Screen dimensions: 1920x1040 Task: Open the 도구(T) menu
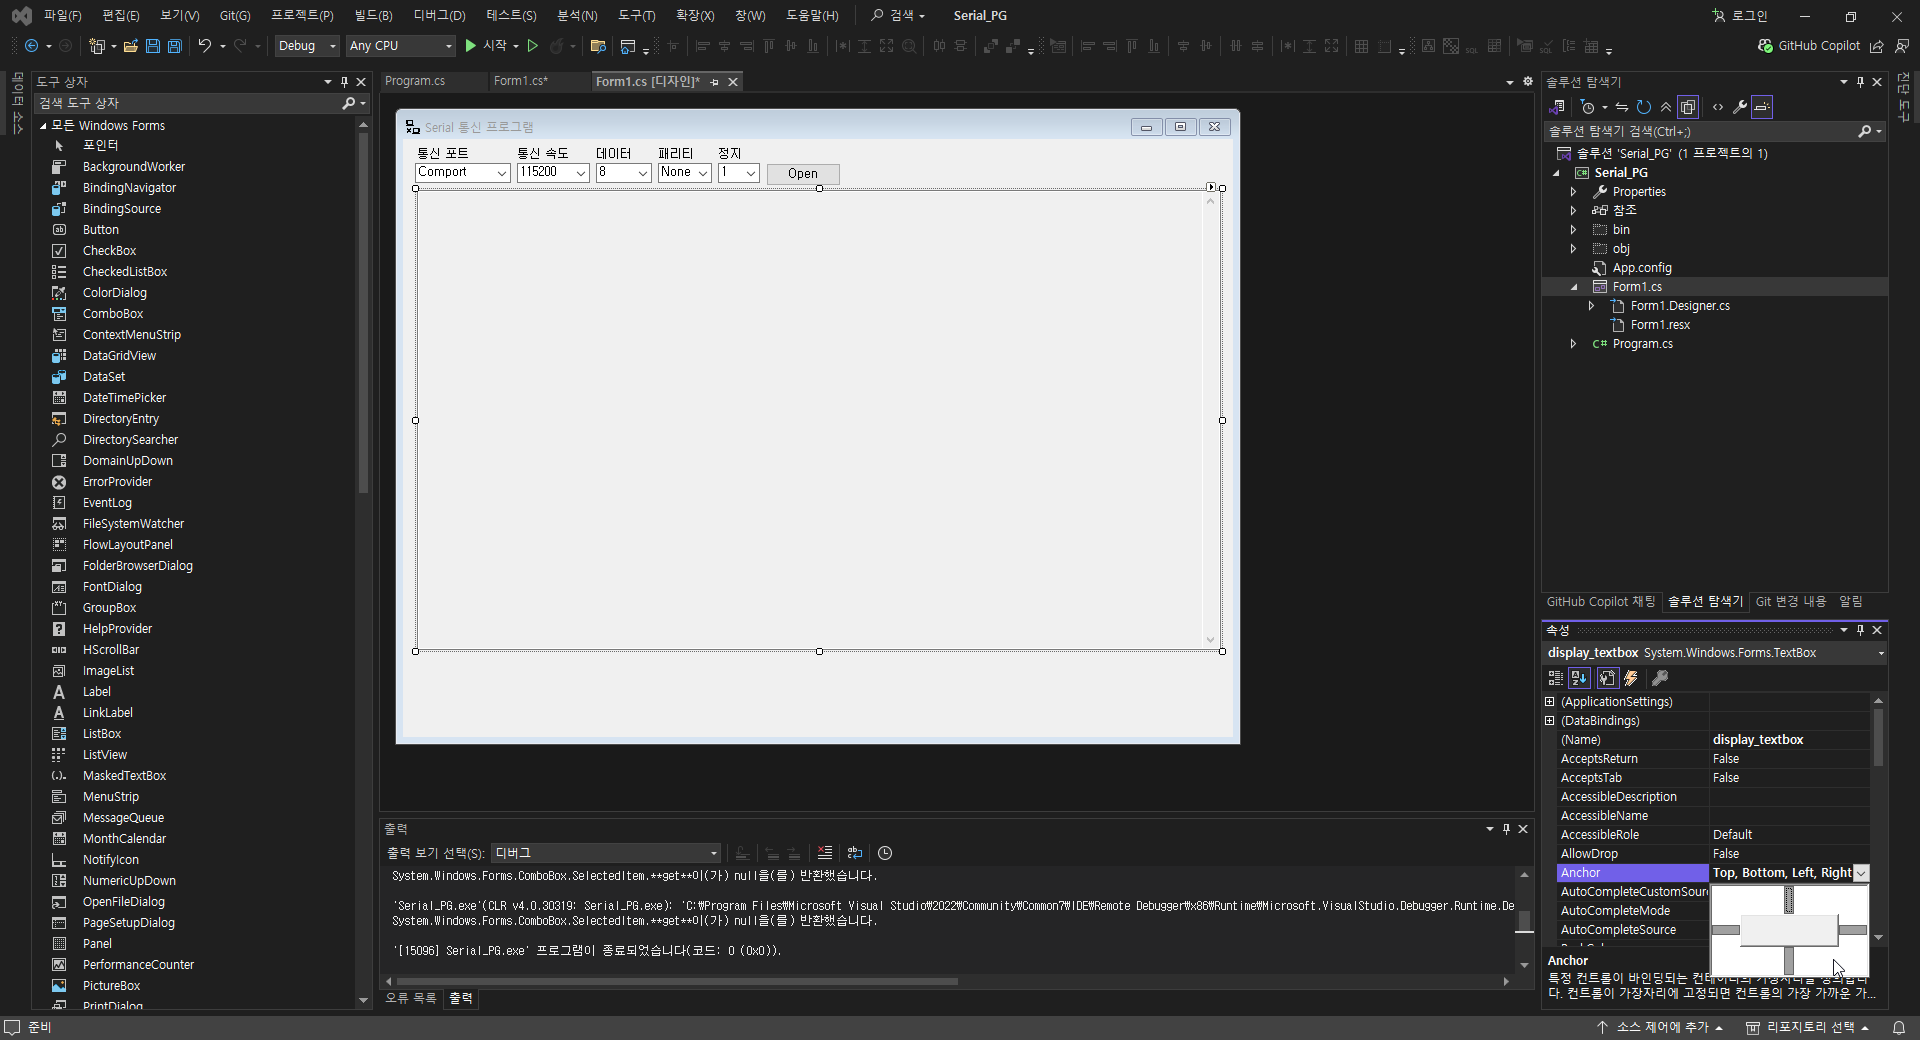point(636,15)
